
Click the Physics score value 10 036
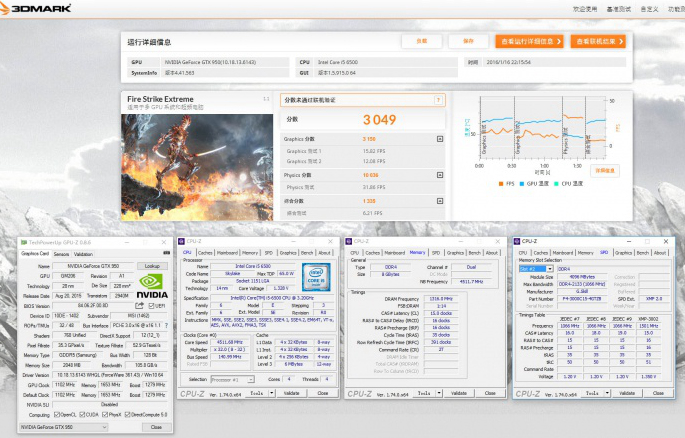click(x=370, y=175)
